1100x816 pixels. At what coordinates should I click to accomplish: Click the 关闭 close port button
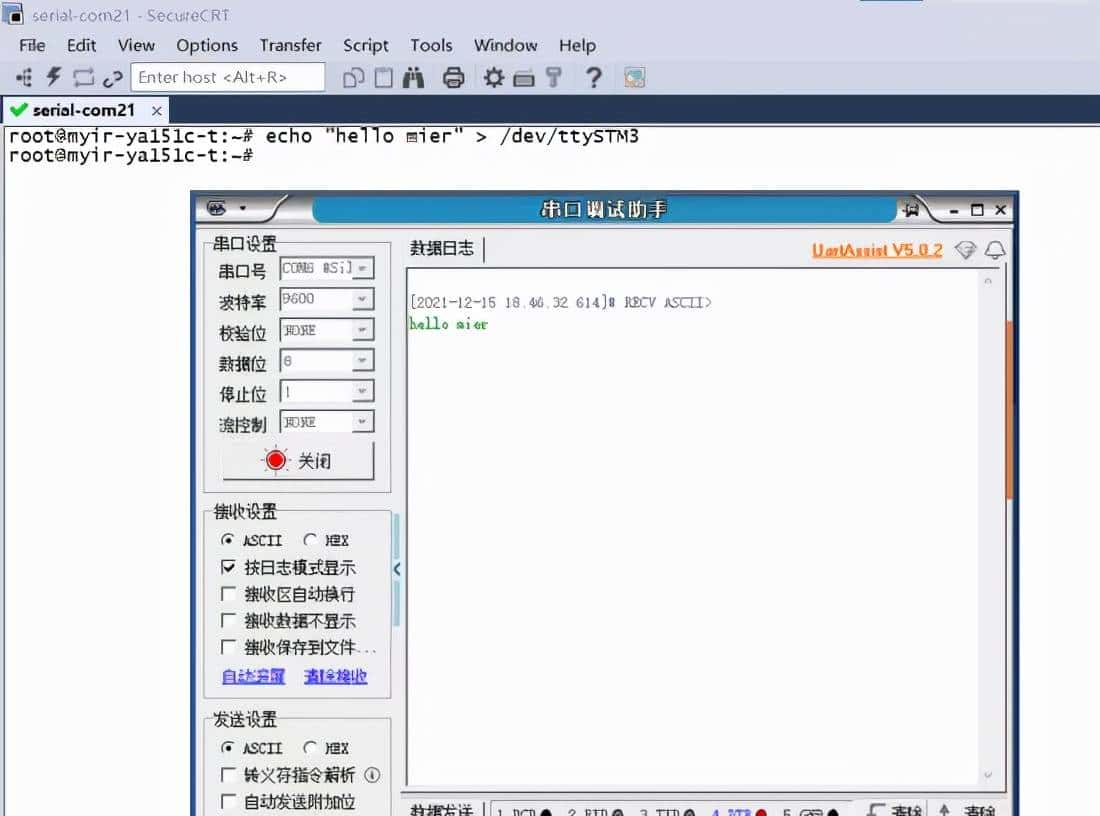pyautogui.click(x=300, y=460)
